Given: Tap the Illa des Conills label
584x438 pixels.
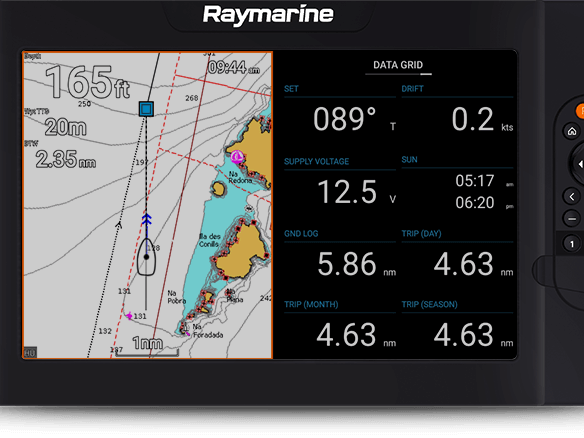Looking at the screenshot, I should (210, 240).
